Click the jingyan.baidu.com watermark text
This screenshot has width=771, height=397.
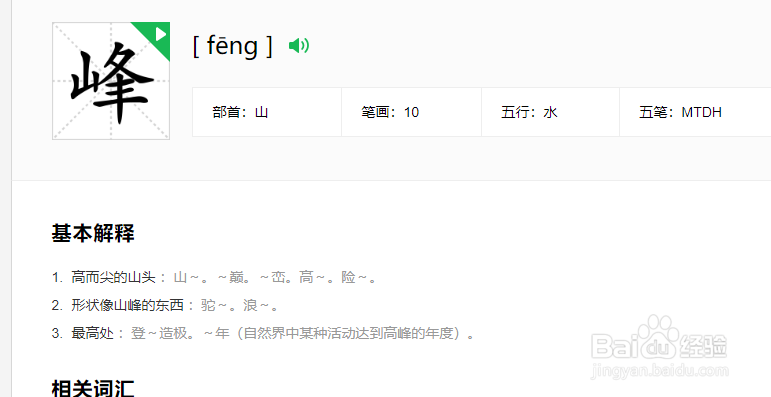[x=659, y=371]
